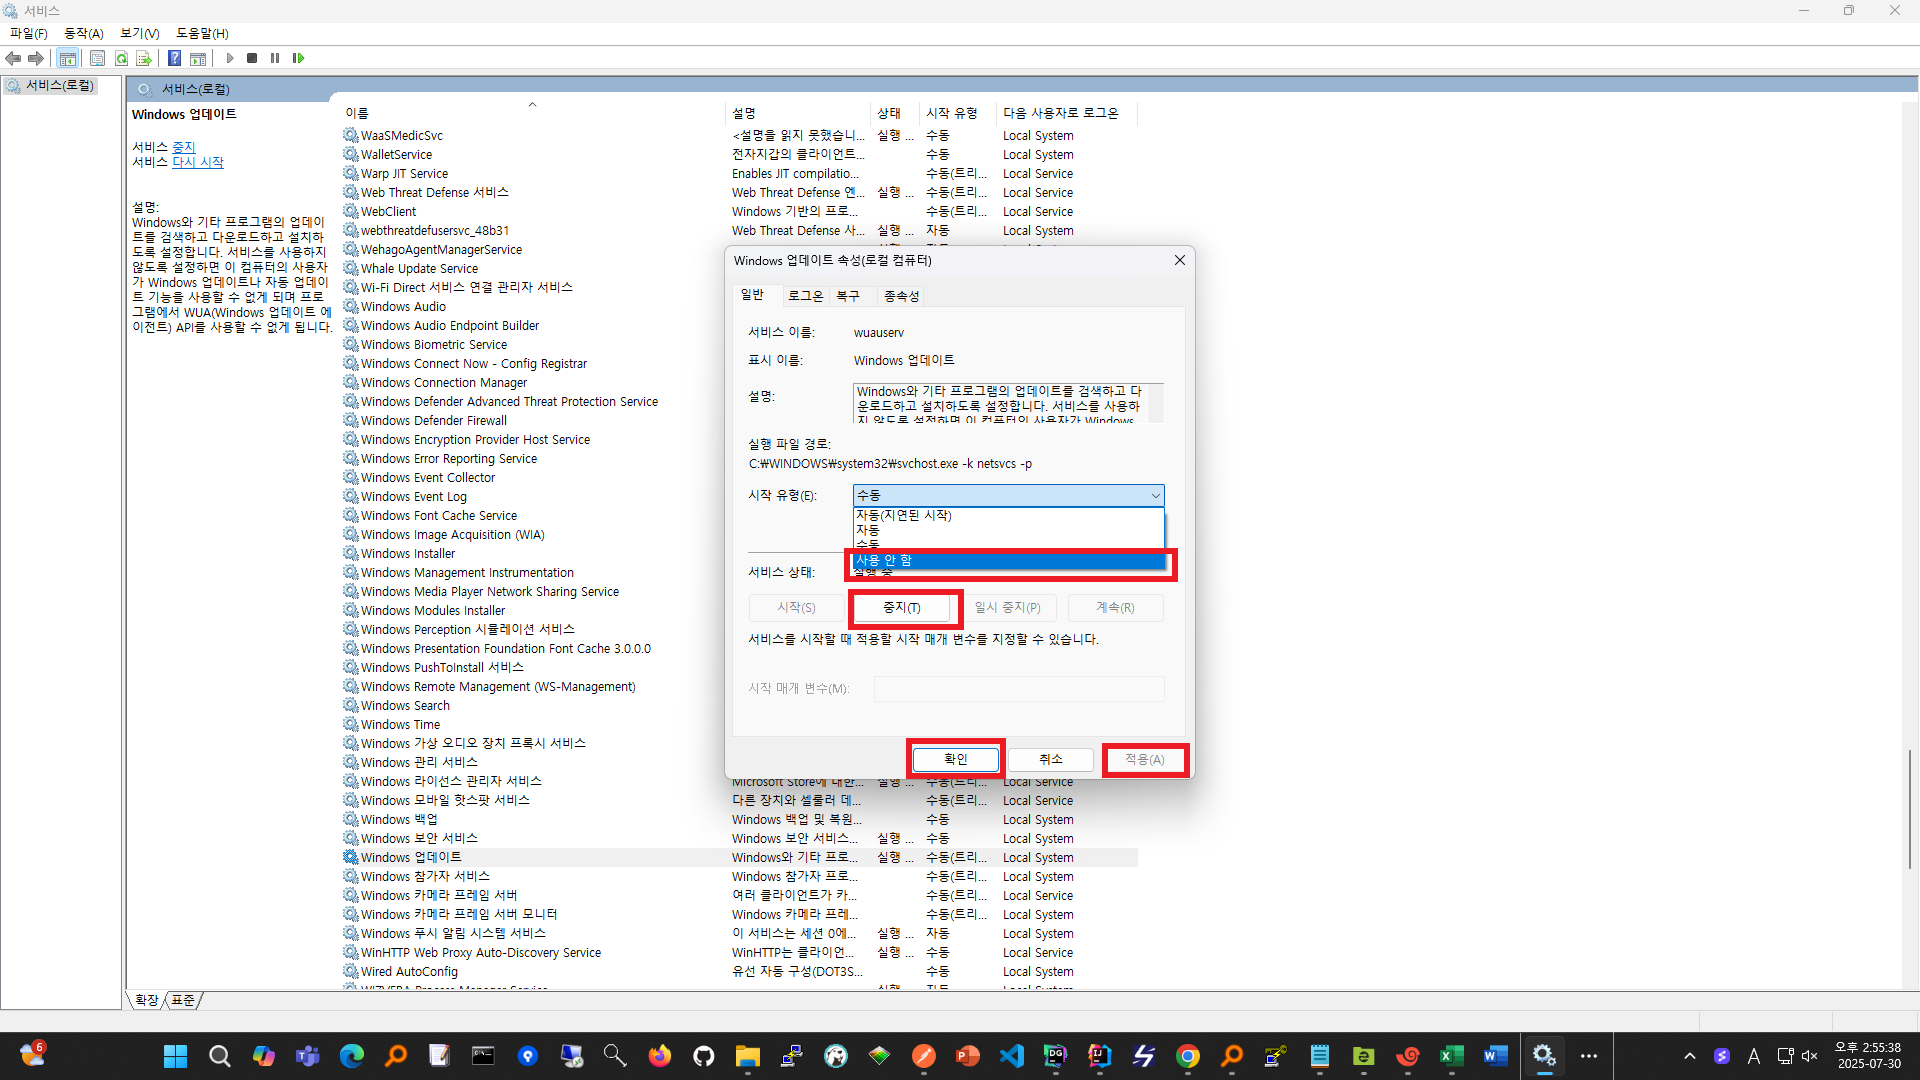This screenshot has width=1920, height=1080.
Task: Select Windows Search service in list
Action: [x=405, y=706]
